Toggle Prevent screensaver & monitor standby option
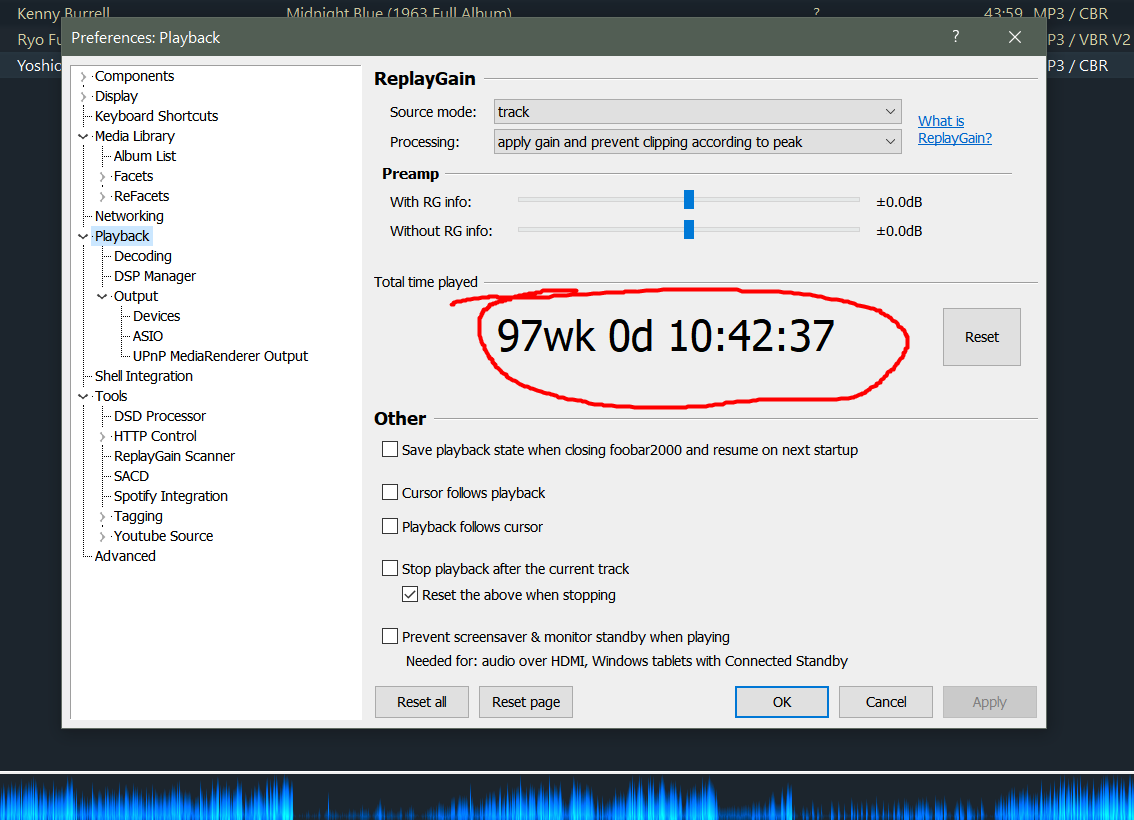 390,637
